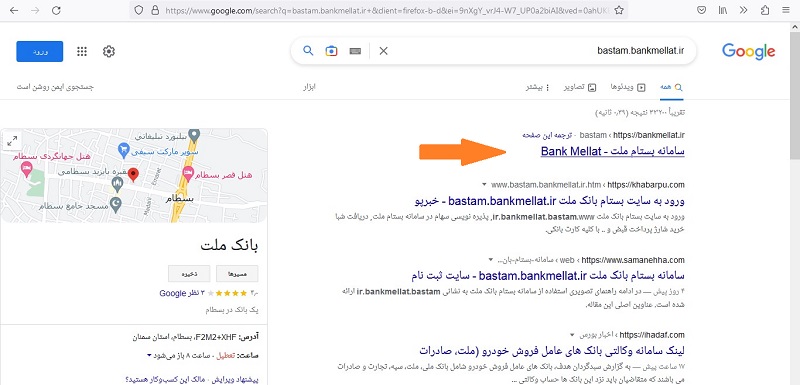Open the Google apps grid

tap(82, 52)
